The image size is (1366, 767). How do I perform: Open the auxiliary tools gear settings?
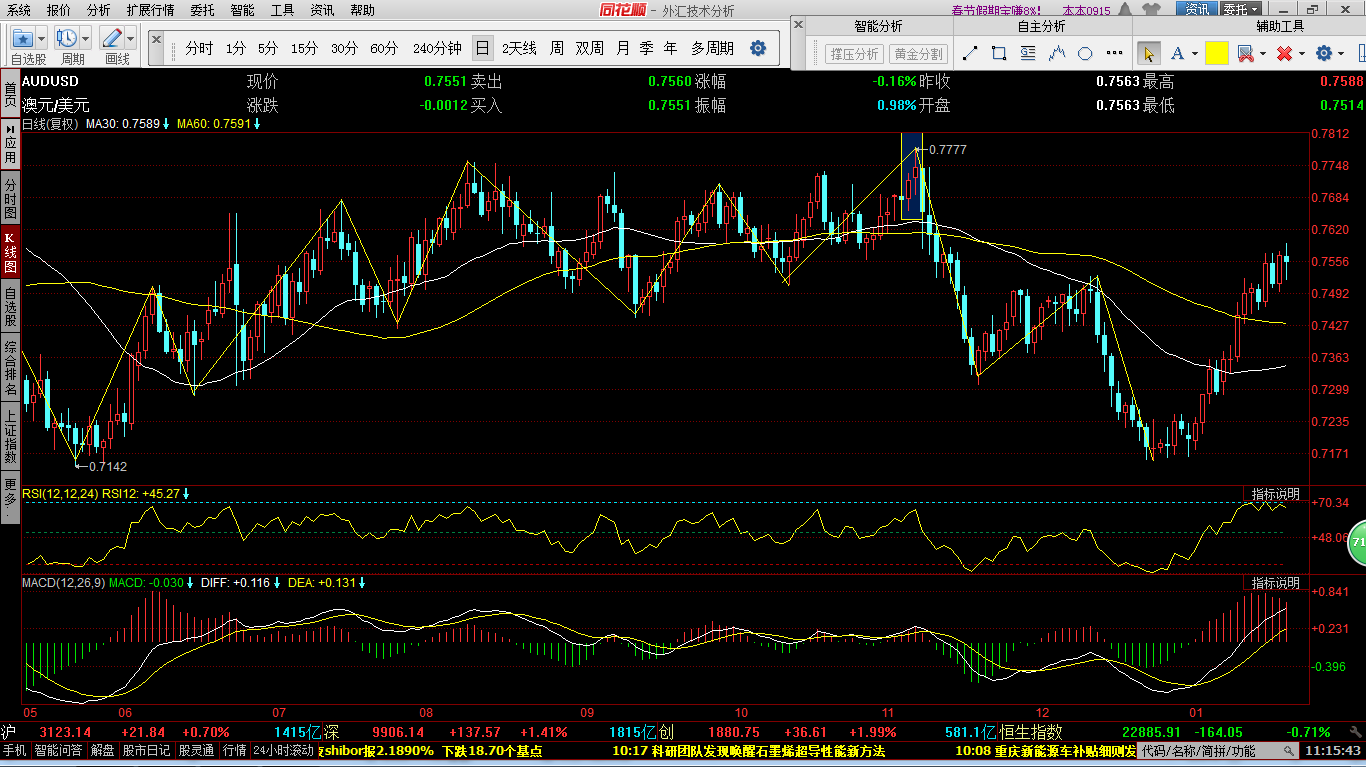pyautogui.click(x=1324, y=53)
